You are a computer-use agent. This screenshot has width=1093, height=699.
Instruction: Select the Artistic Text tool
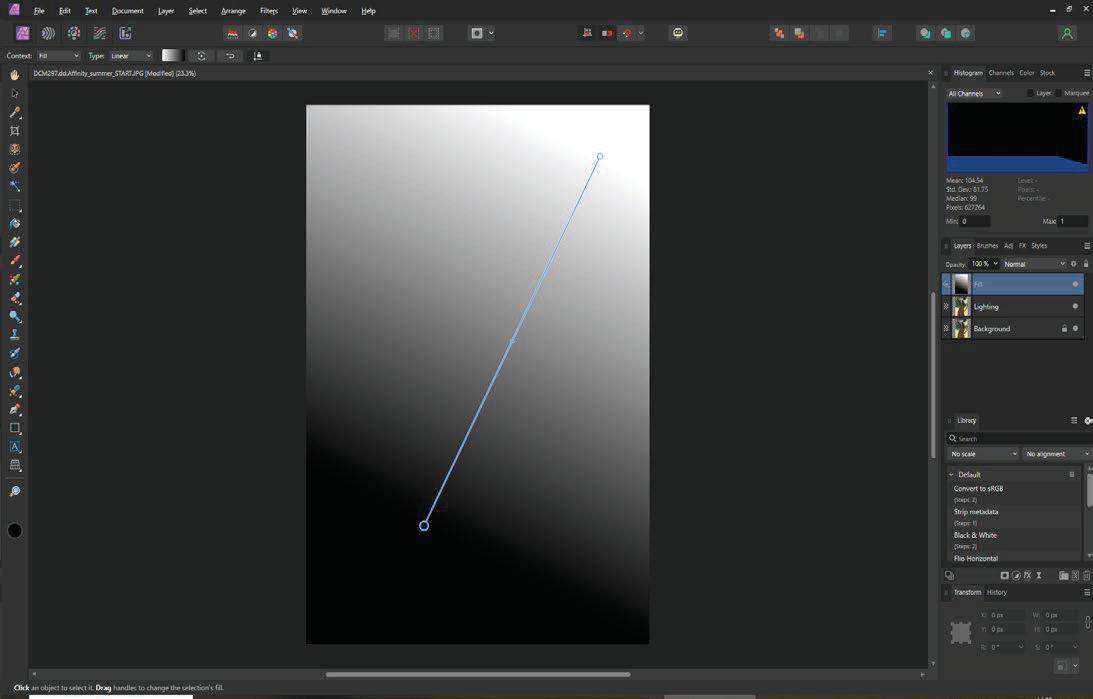(14, 448)
